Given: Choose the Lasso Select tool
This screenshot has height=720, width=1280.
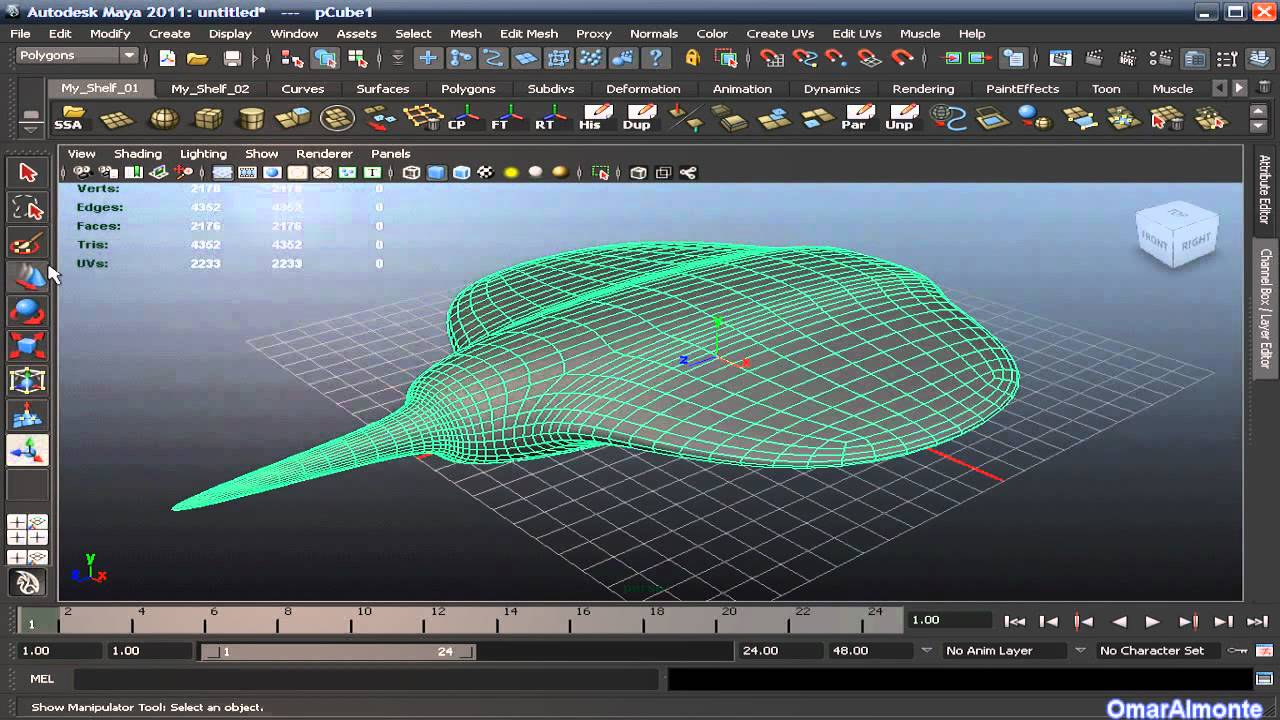Looking at the screenshot, I should pos(27,208).
